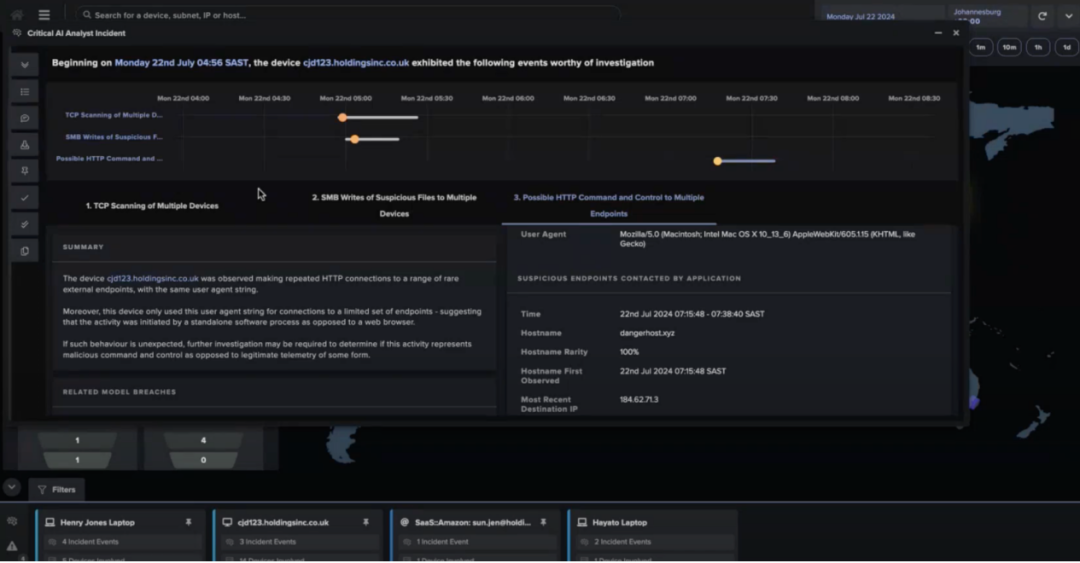Collapse the incident tray round chevron button

point(12,487)
